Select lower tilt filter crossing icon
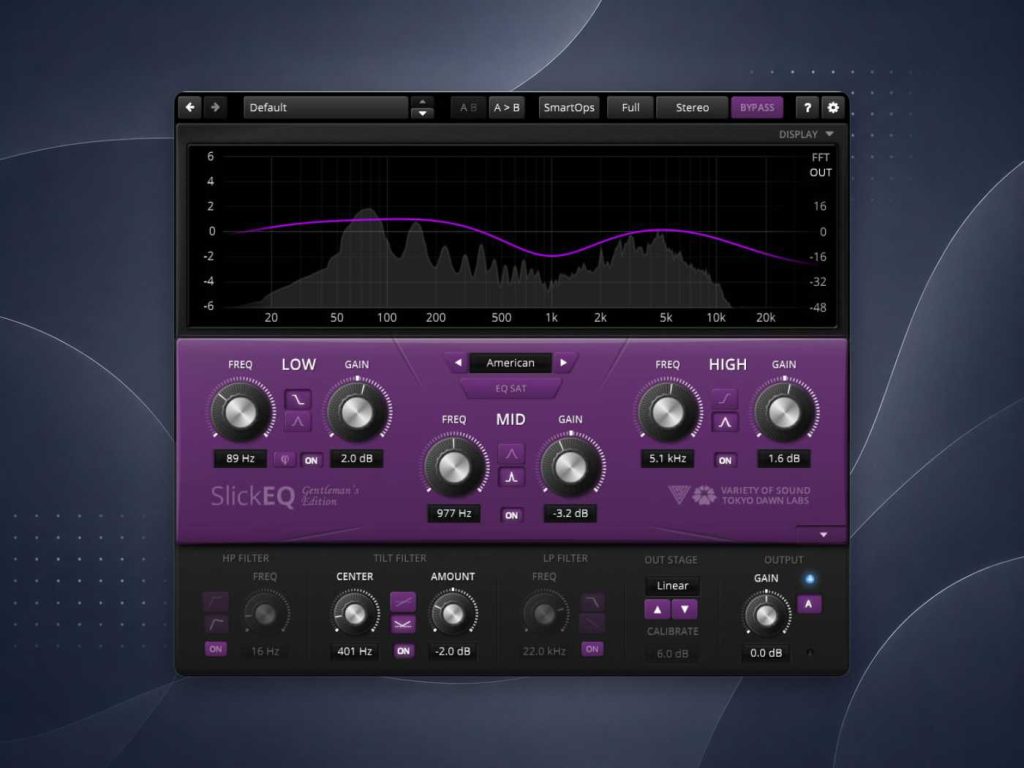1024x768 pixels. pos(403,625)
